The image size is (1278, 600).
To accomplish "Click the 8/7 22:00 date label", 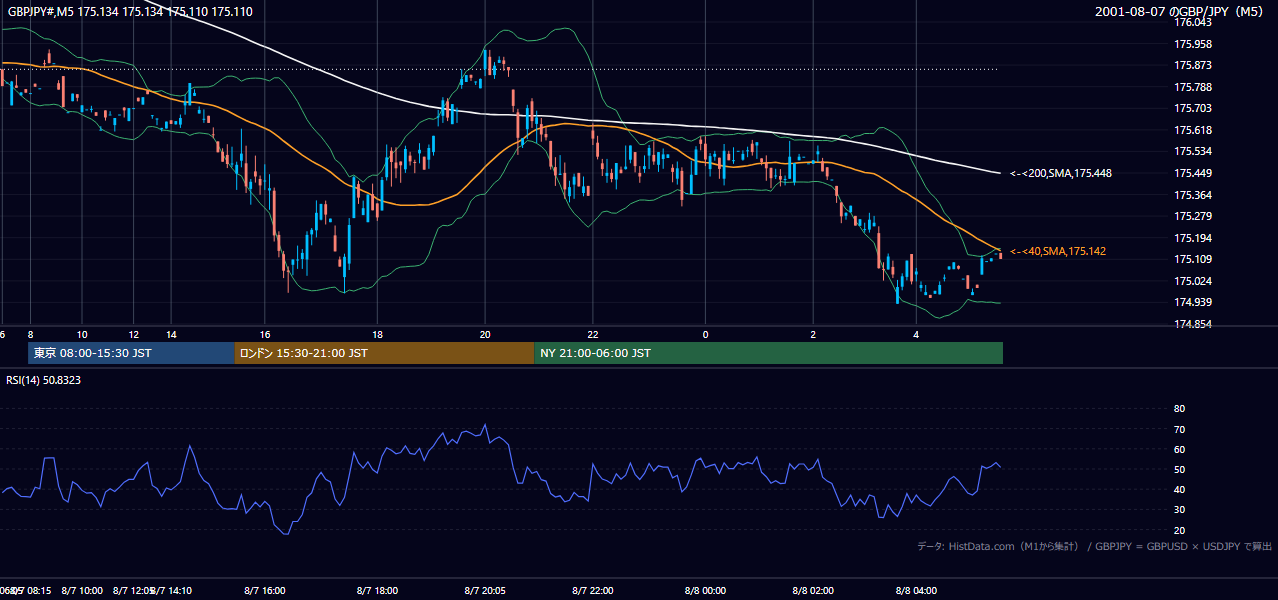I will (593, 591).
